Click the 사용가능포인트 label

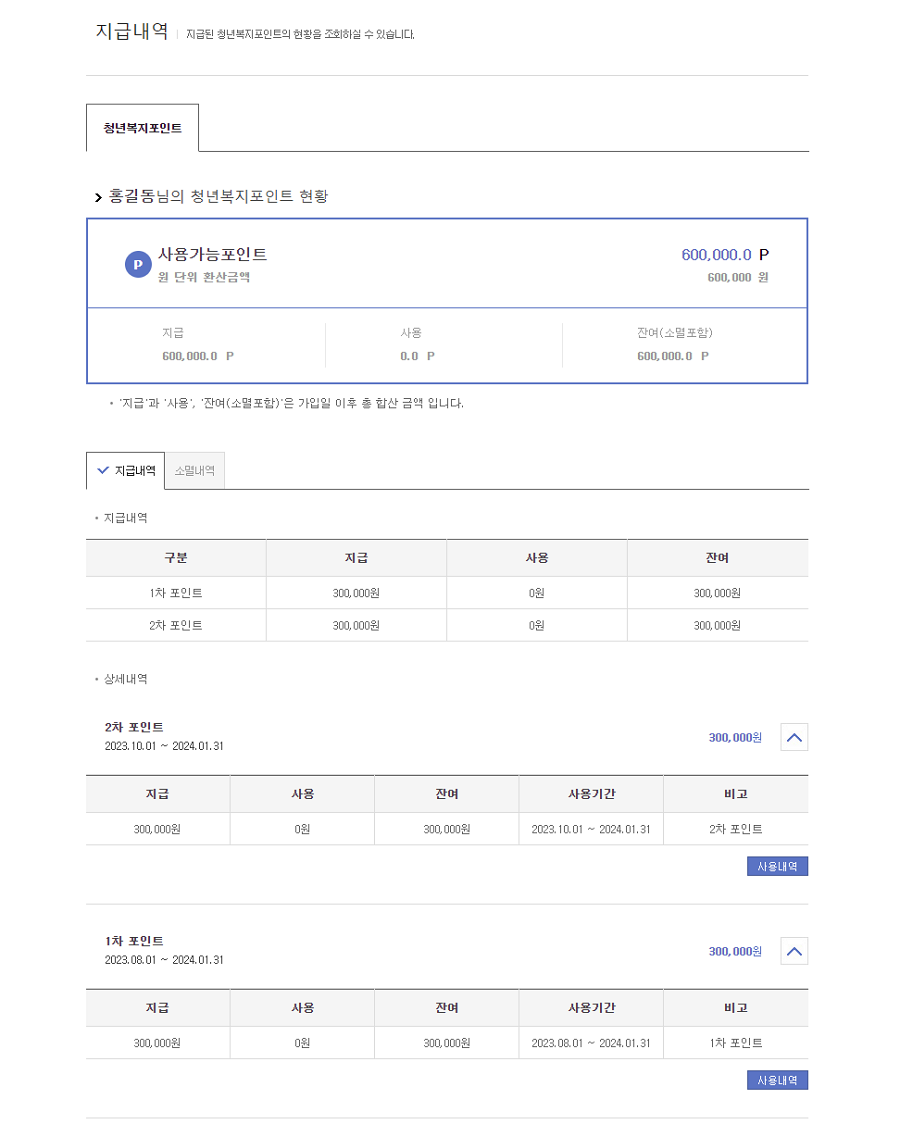tap(208, 253)
